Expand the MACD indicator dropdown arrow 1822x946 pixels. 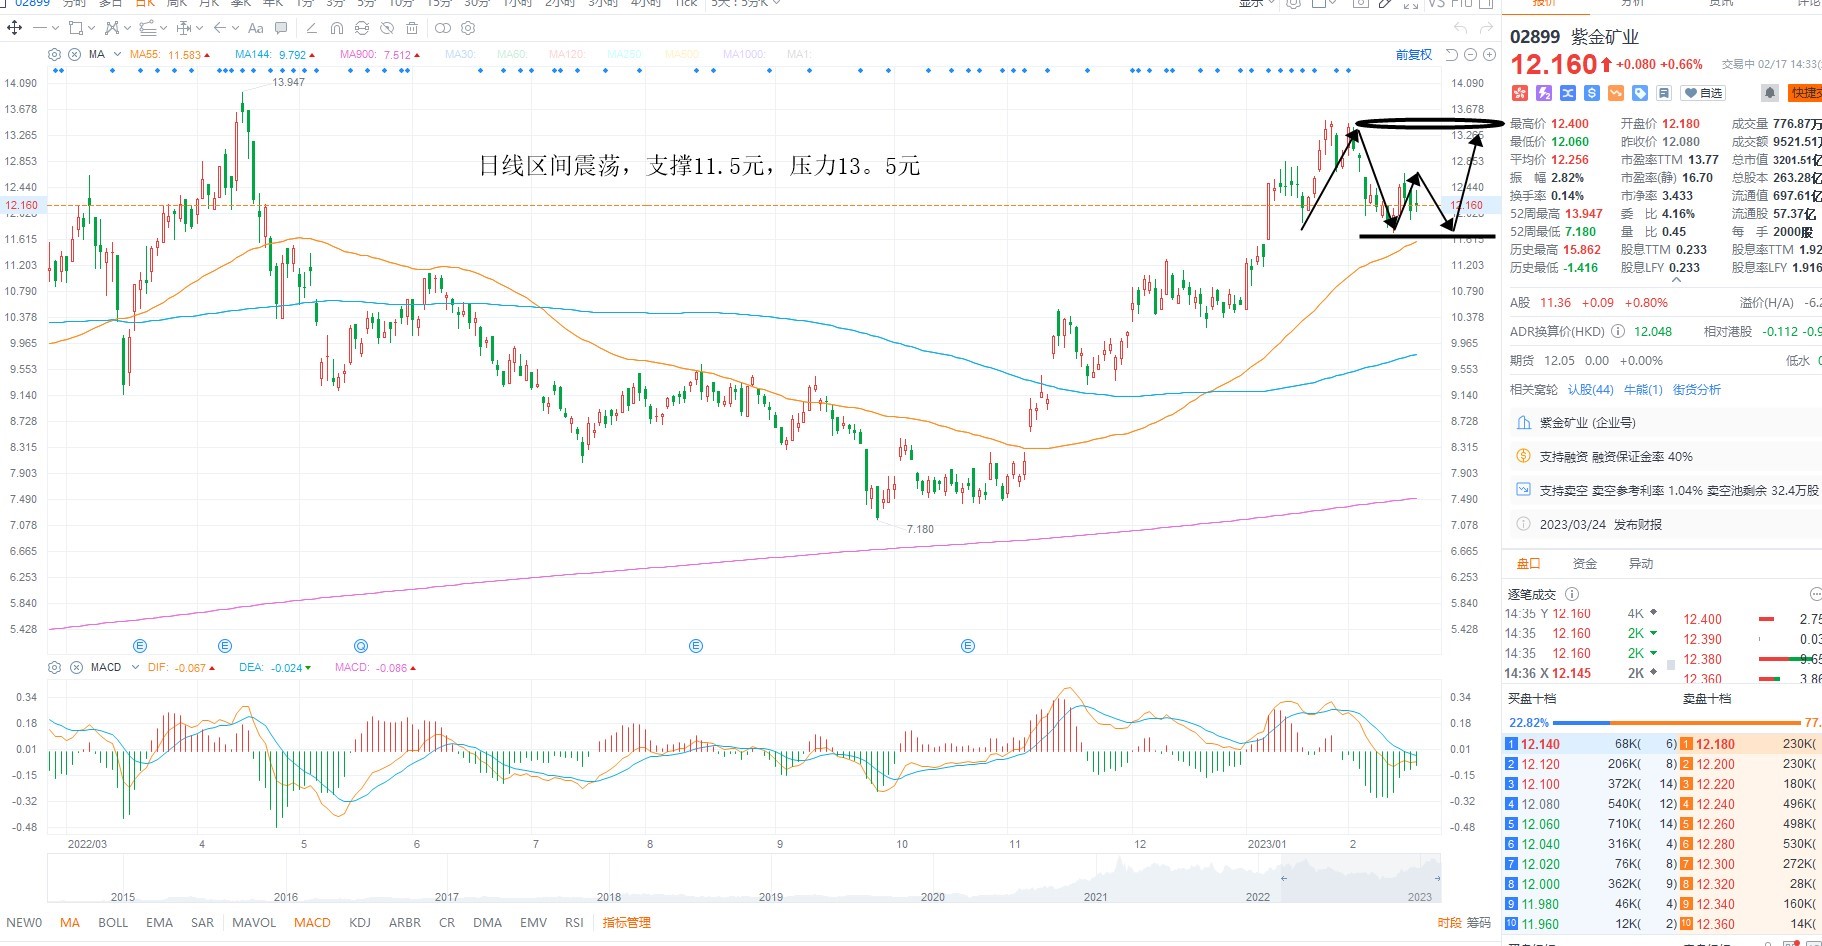(x=135, y=667)
